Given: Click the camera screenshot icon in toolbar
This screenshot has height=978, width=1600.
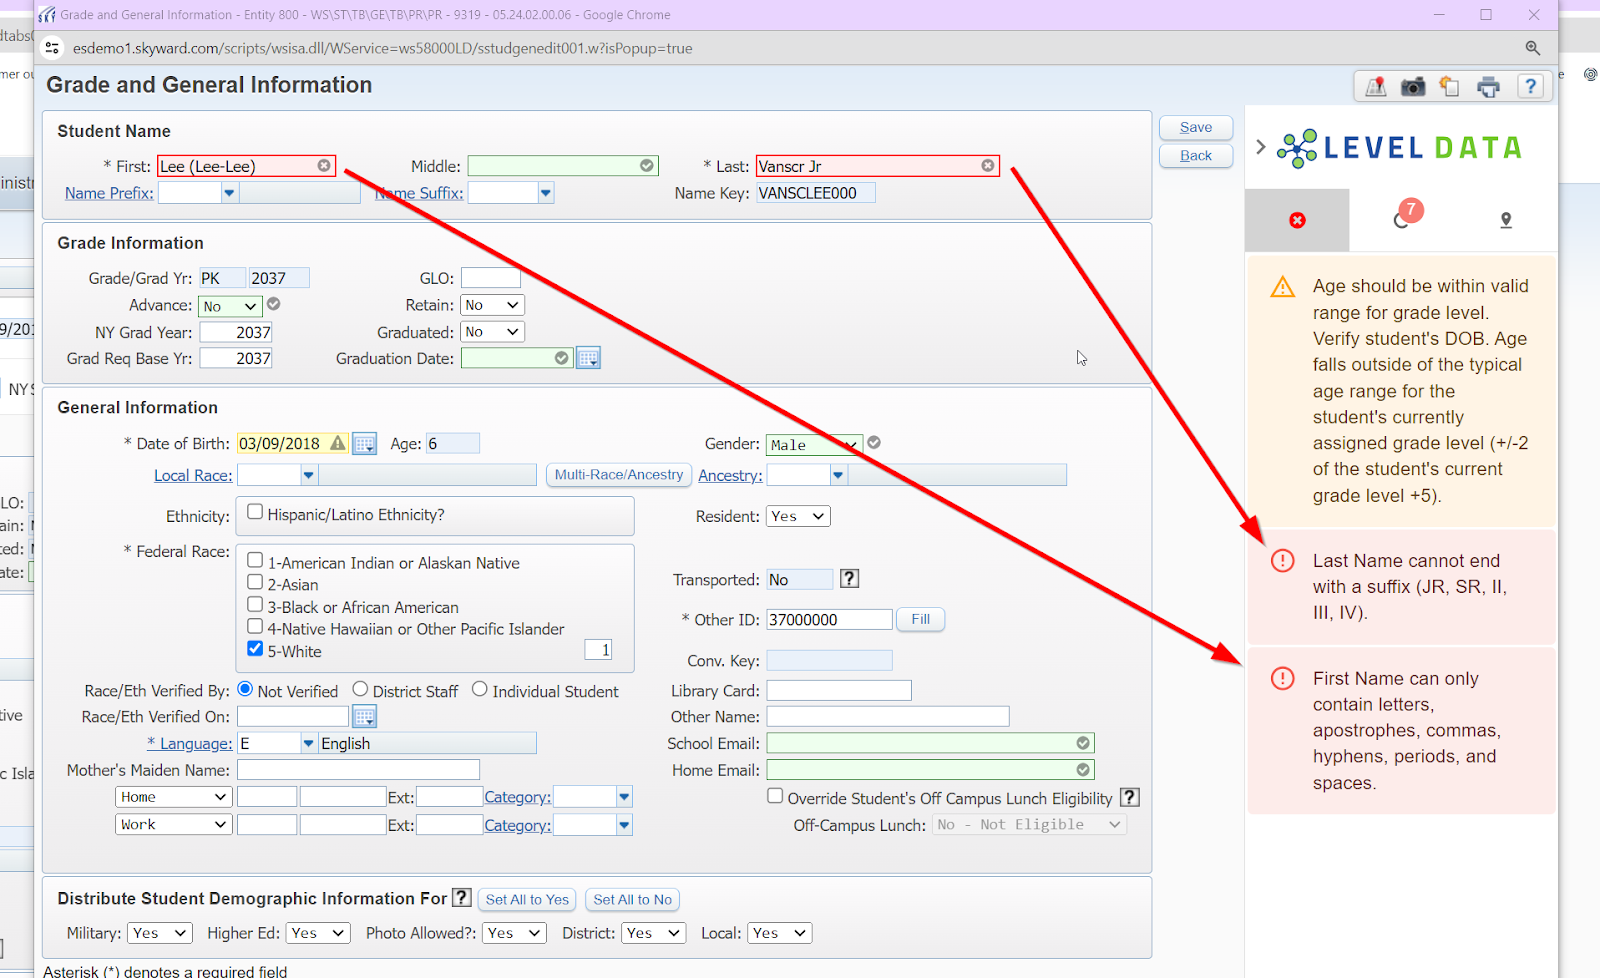Looking at the screenshot, I should pyautogui.click(x=1412, y=87).
